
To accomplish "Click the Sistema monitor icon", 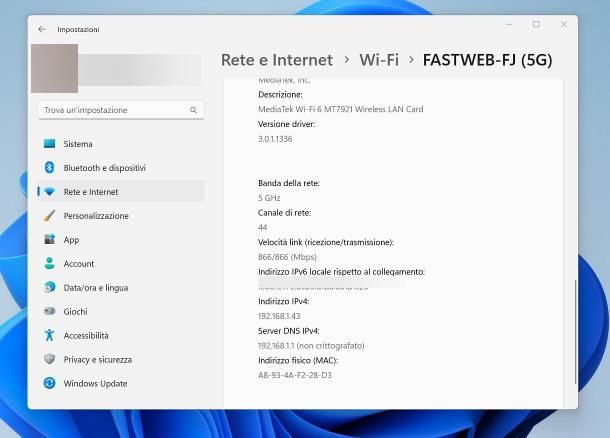I will point(49,144).
